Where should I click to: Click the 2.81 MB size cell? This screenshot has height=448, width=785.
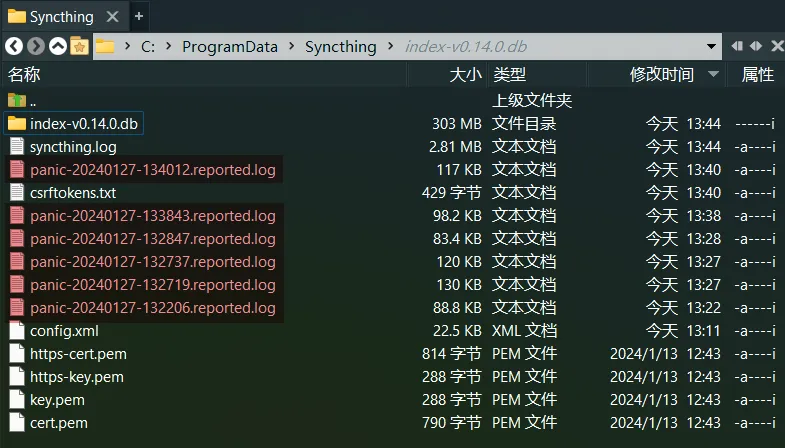pyautogui.click(x=455, y=147)
